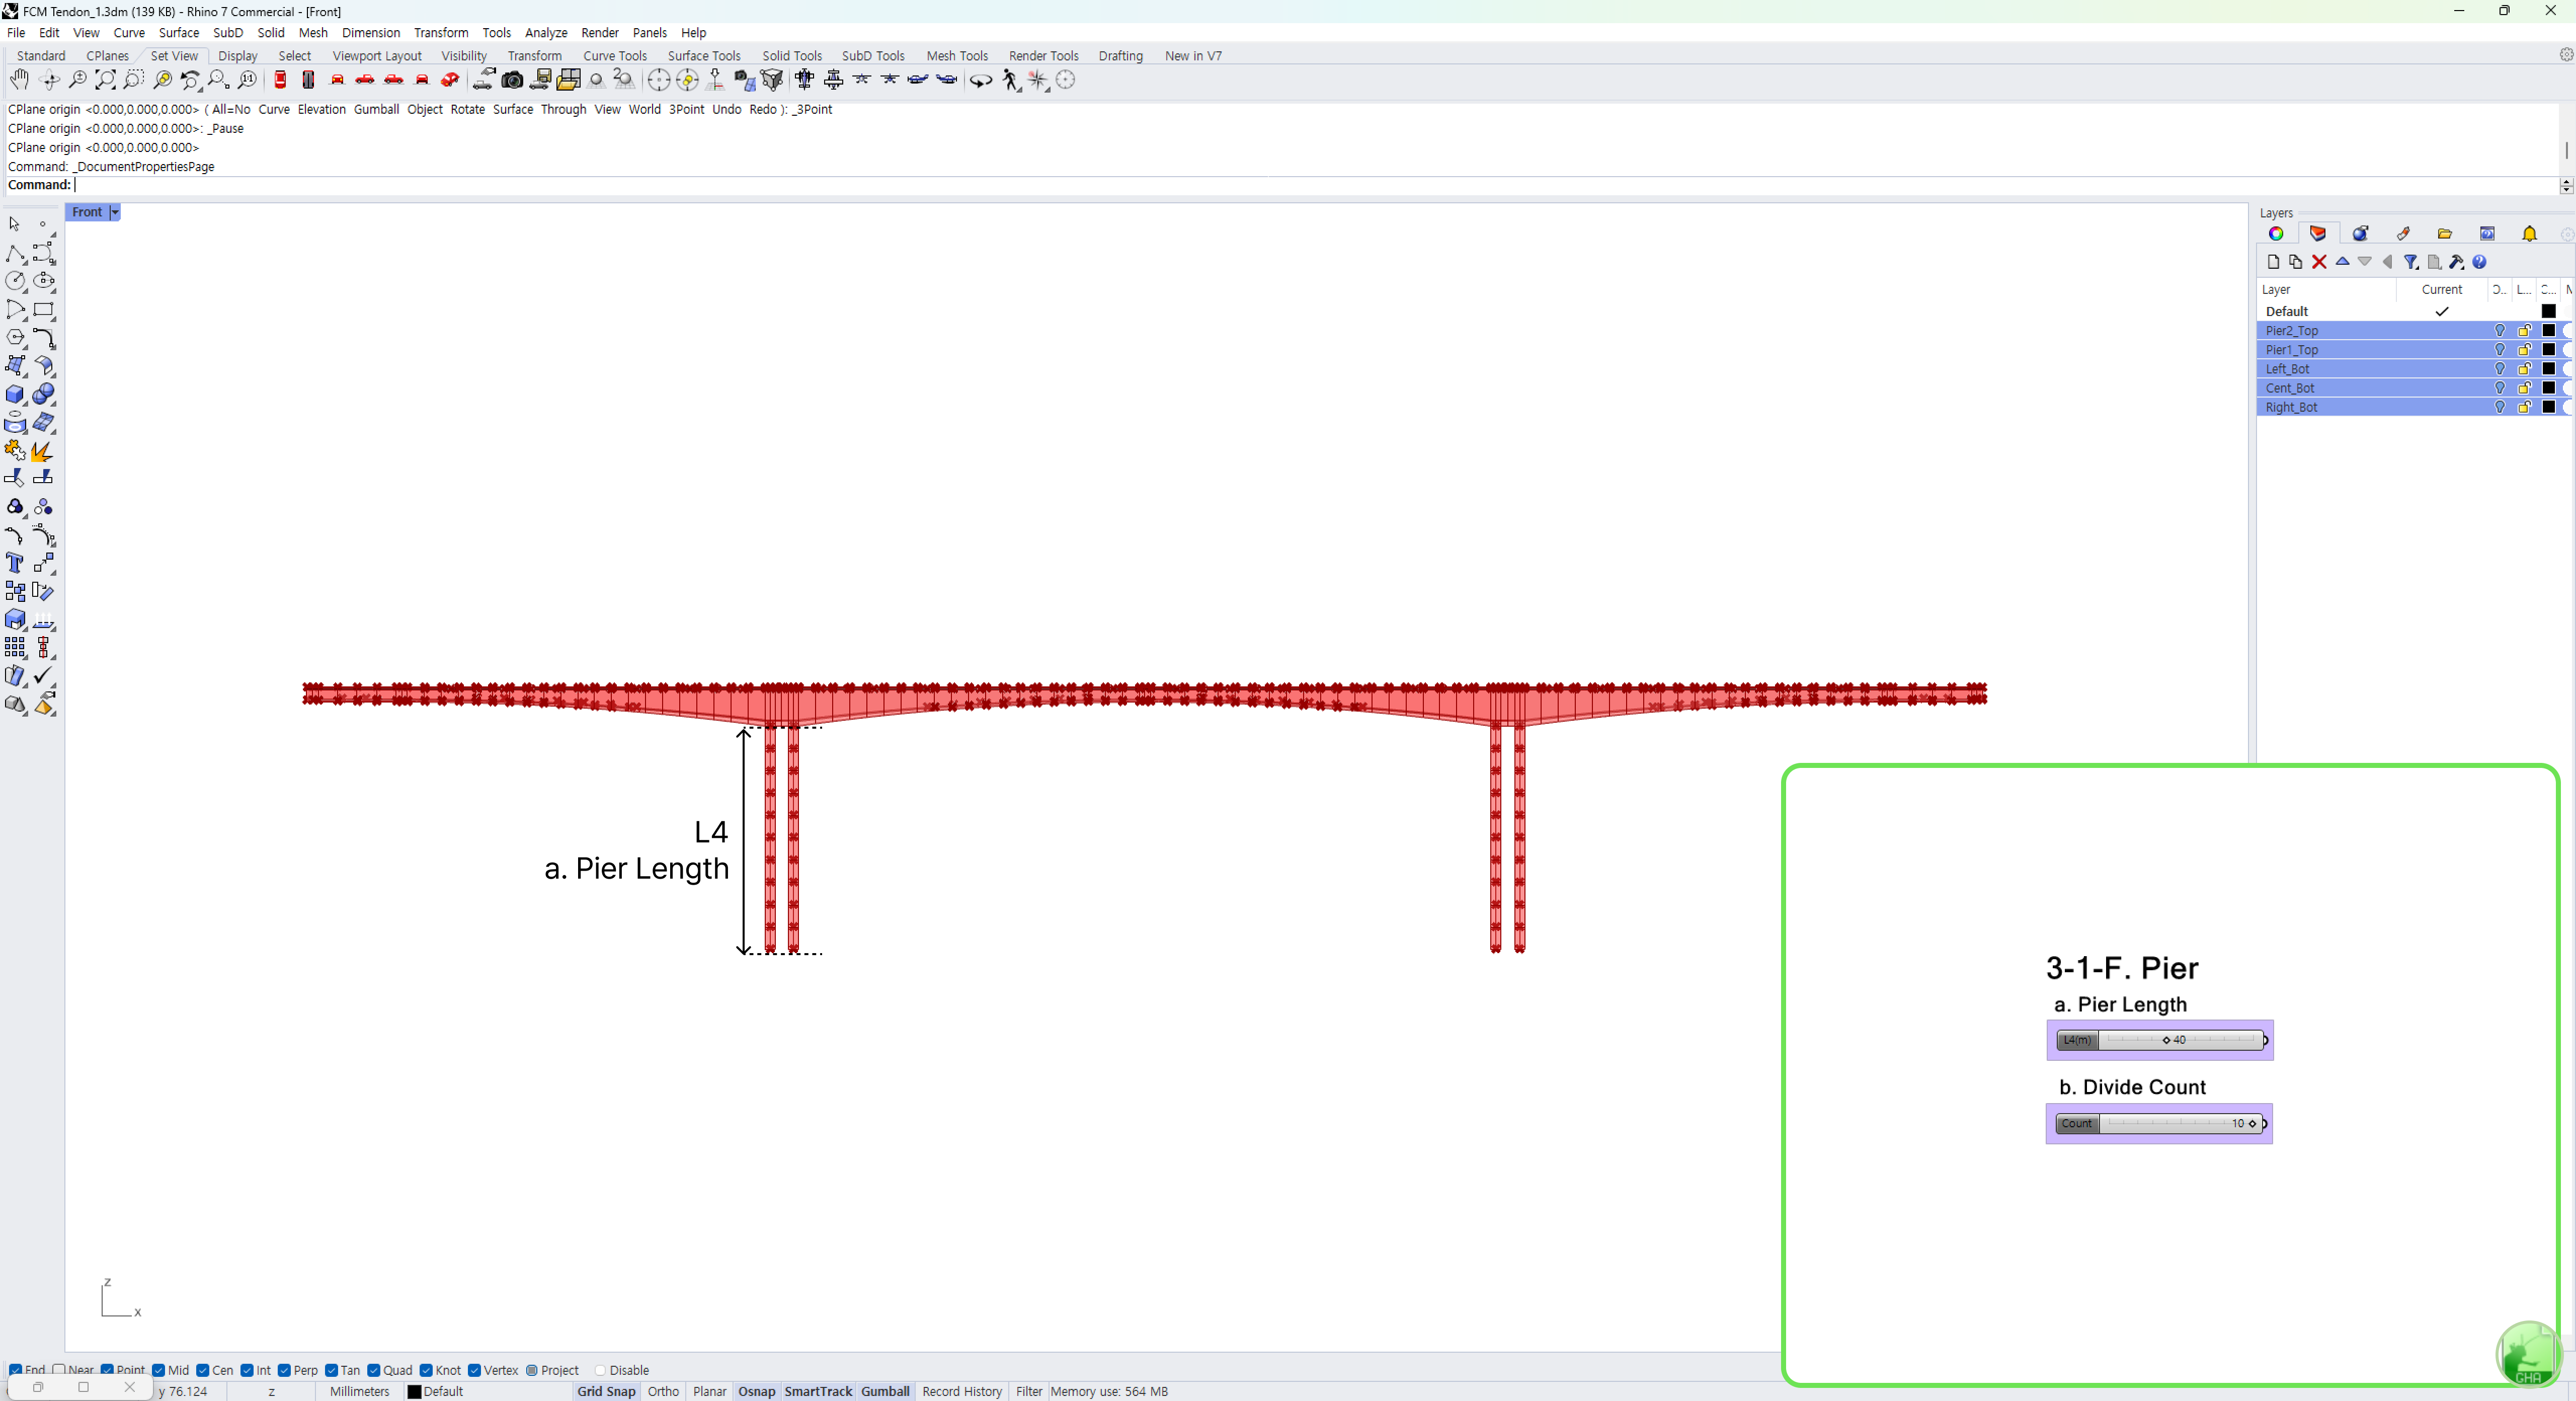Click the Move Layer Up arrow

(x=2342, y=262)
